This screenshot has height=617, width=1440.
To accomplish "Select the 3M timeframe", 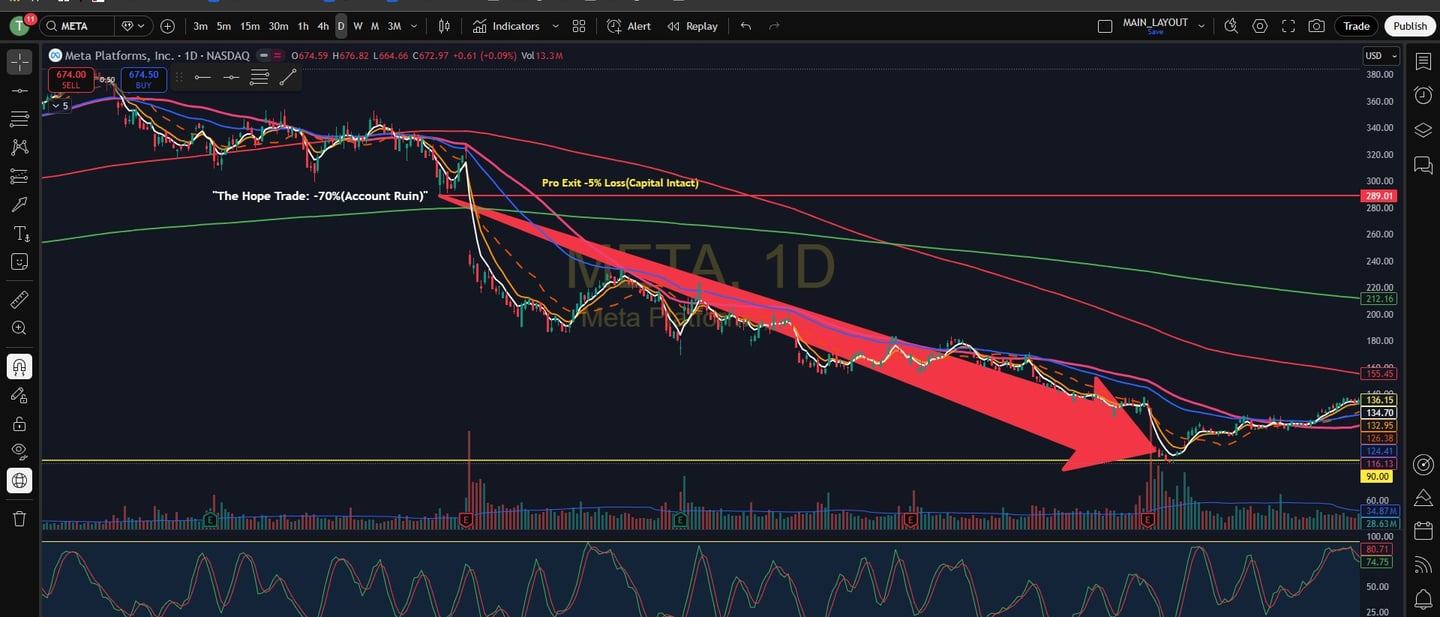I will point(394,26).
